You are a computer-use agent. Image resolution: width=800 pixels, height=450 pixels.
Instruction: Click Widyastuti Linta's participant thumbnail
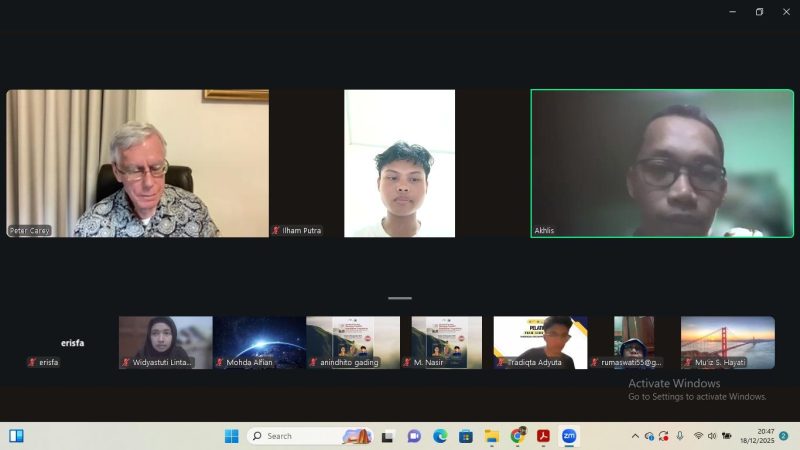pyautogui.click(x=165, y=342)
